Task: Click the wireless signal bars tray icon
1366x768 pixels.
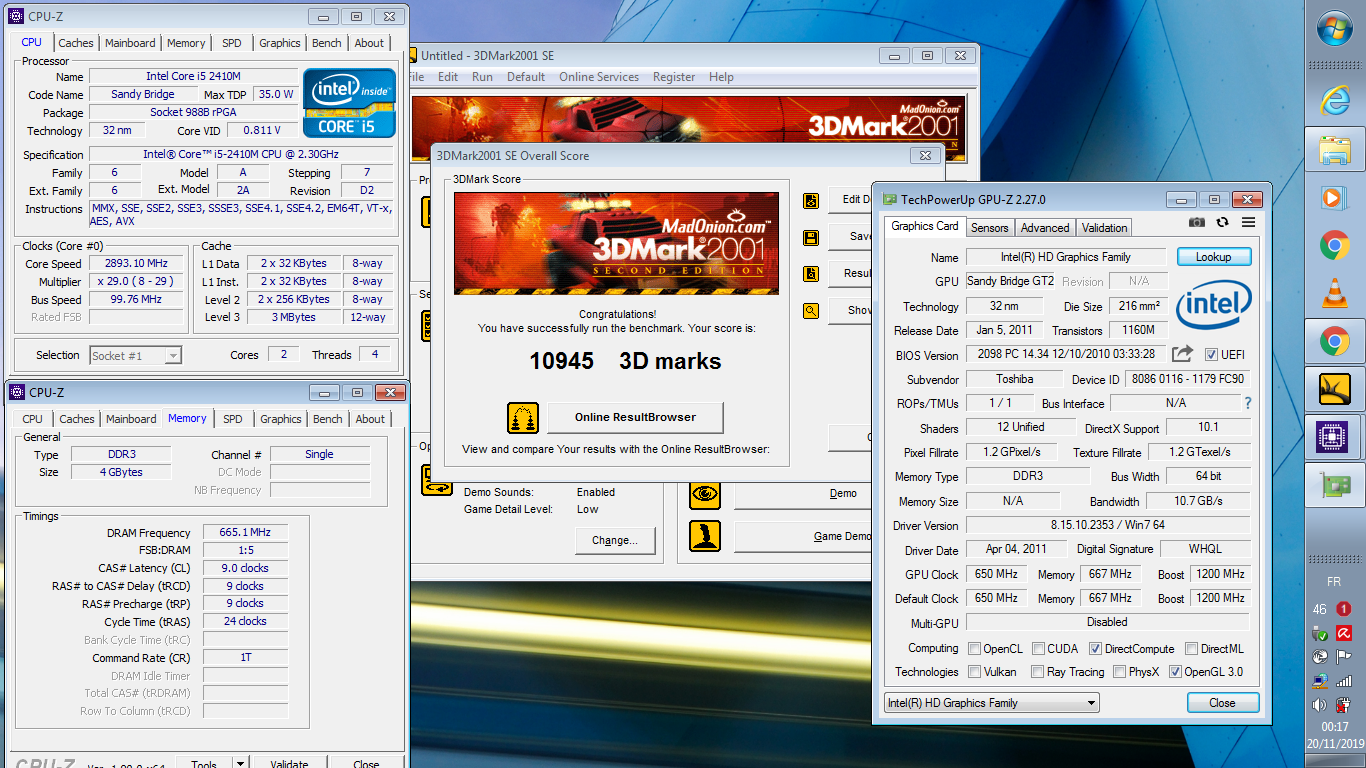Action: pos(1346,681)
